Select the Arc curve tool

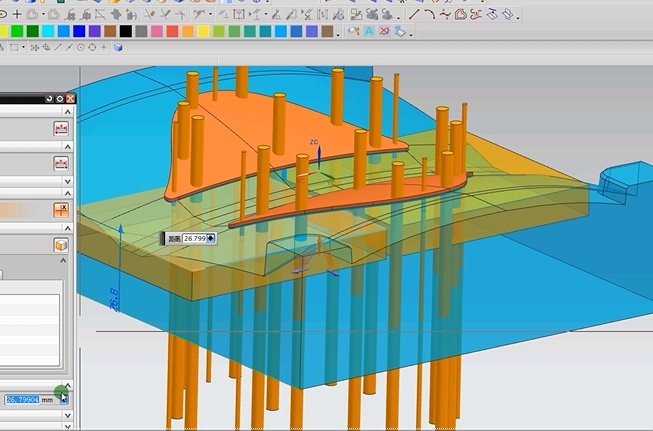point(429,15)
